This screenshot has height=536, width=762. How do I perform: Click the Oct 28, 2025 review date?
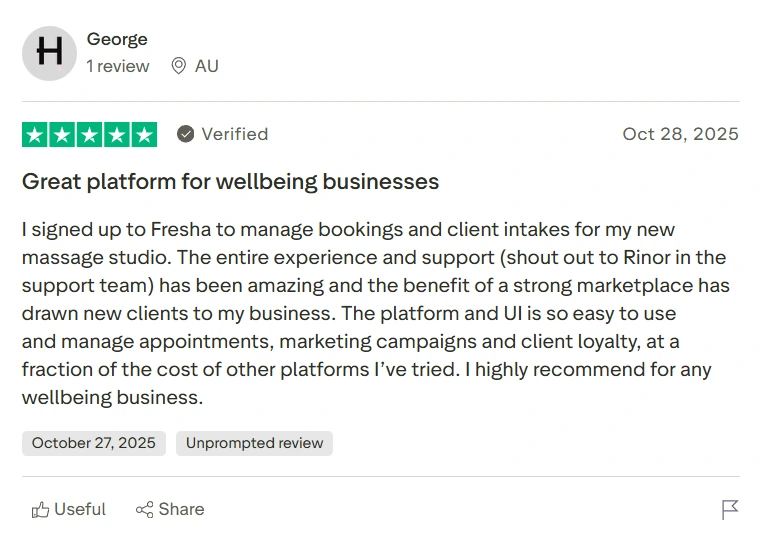point(680,134)
